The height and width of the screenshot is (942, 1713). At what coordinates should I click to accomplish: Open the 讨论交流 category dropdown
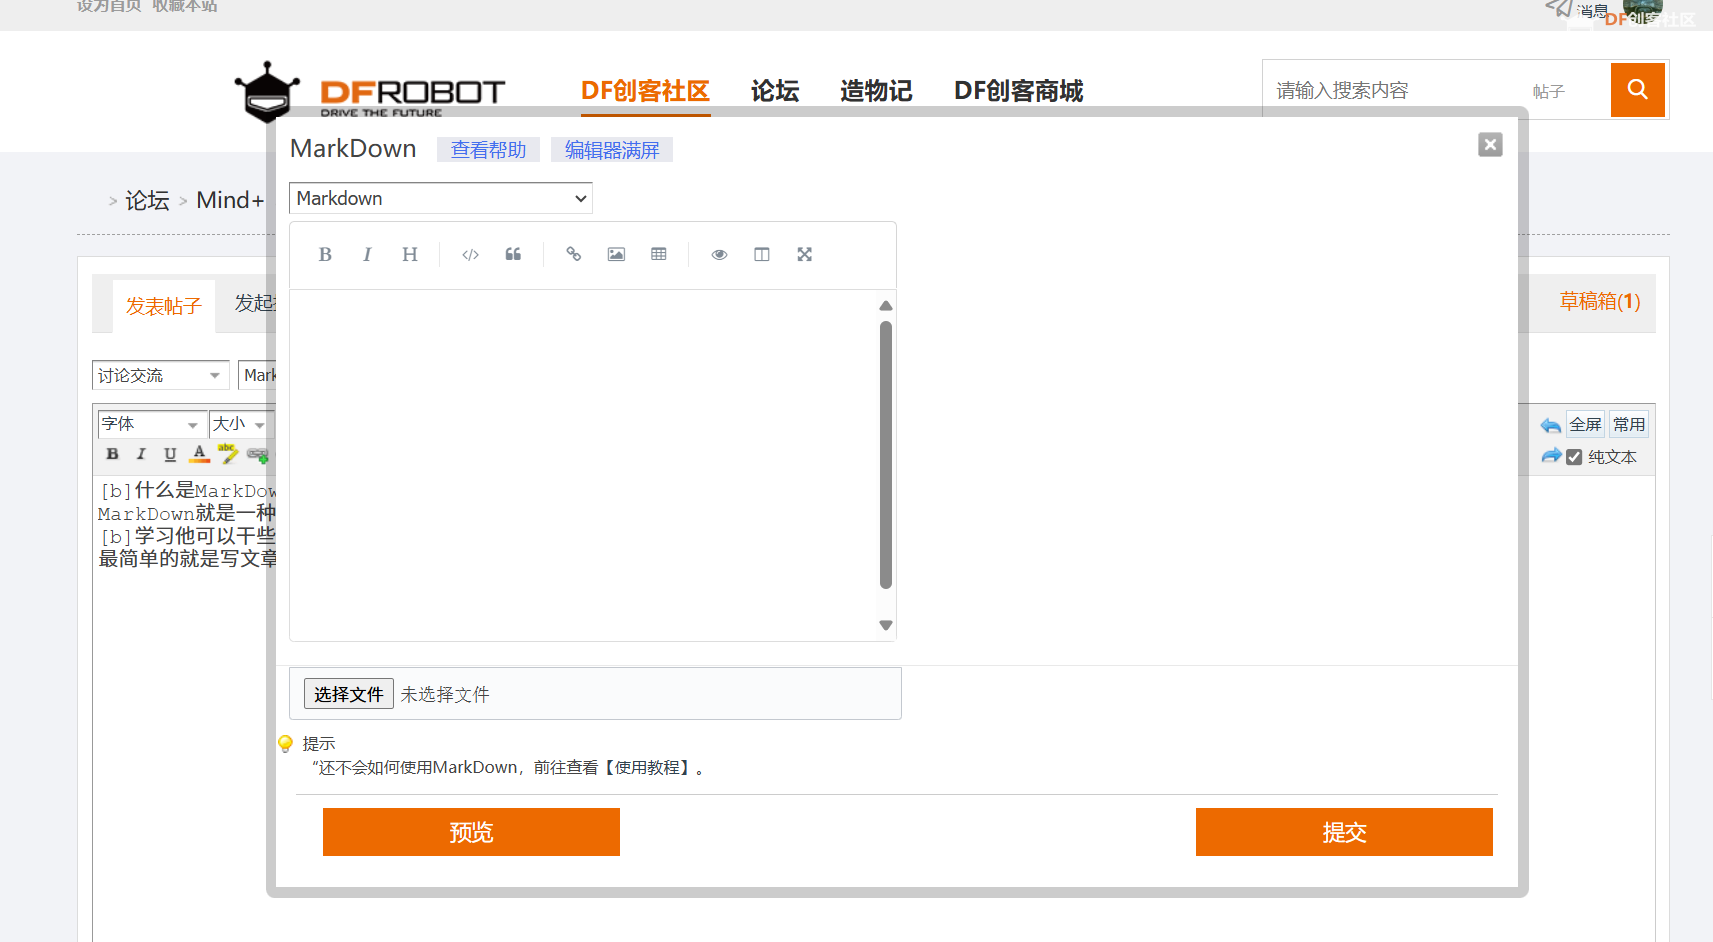pos(161,375)
